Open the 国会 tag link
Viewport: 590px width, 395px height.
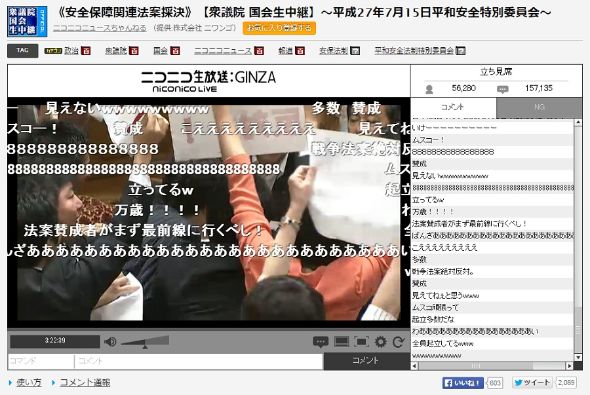click(160, 50)
